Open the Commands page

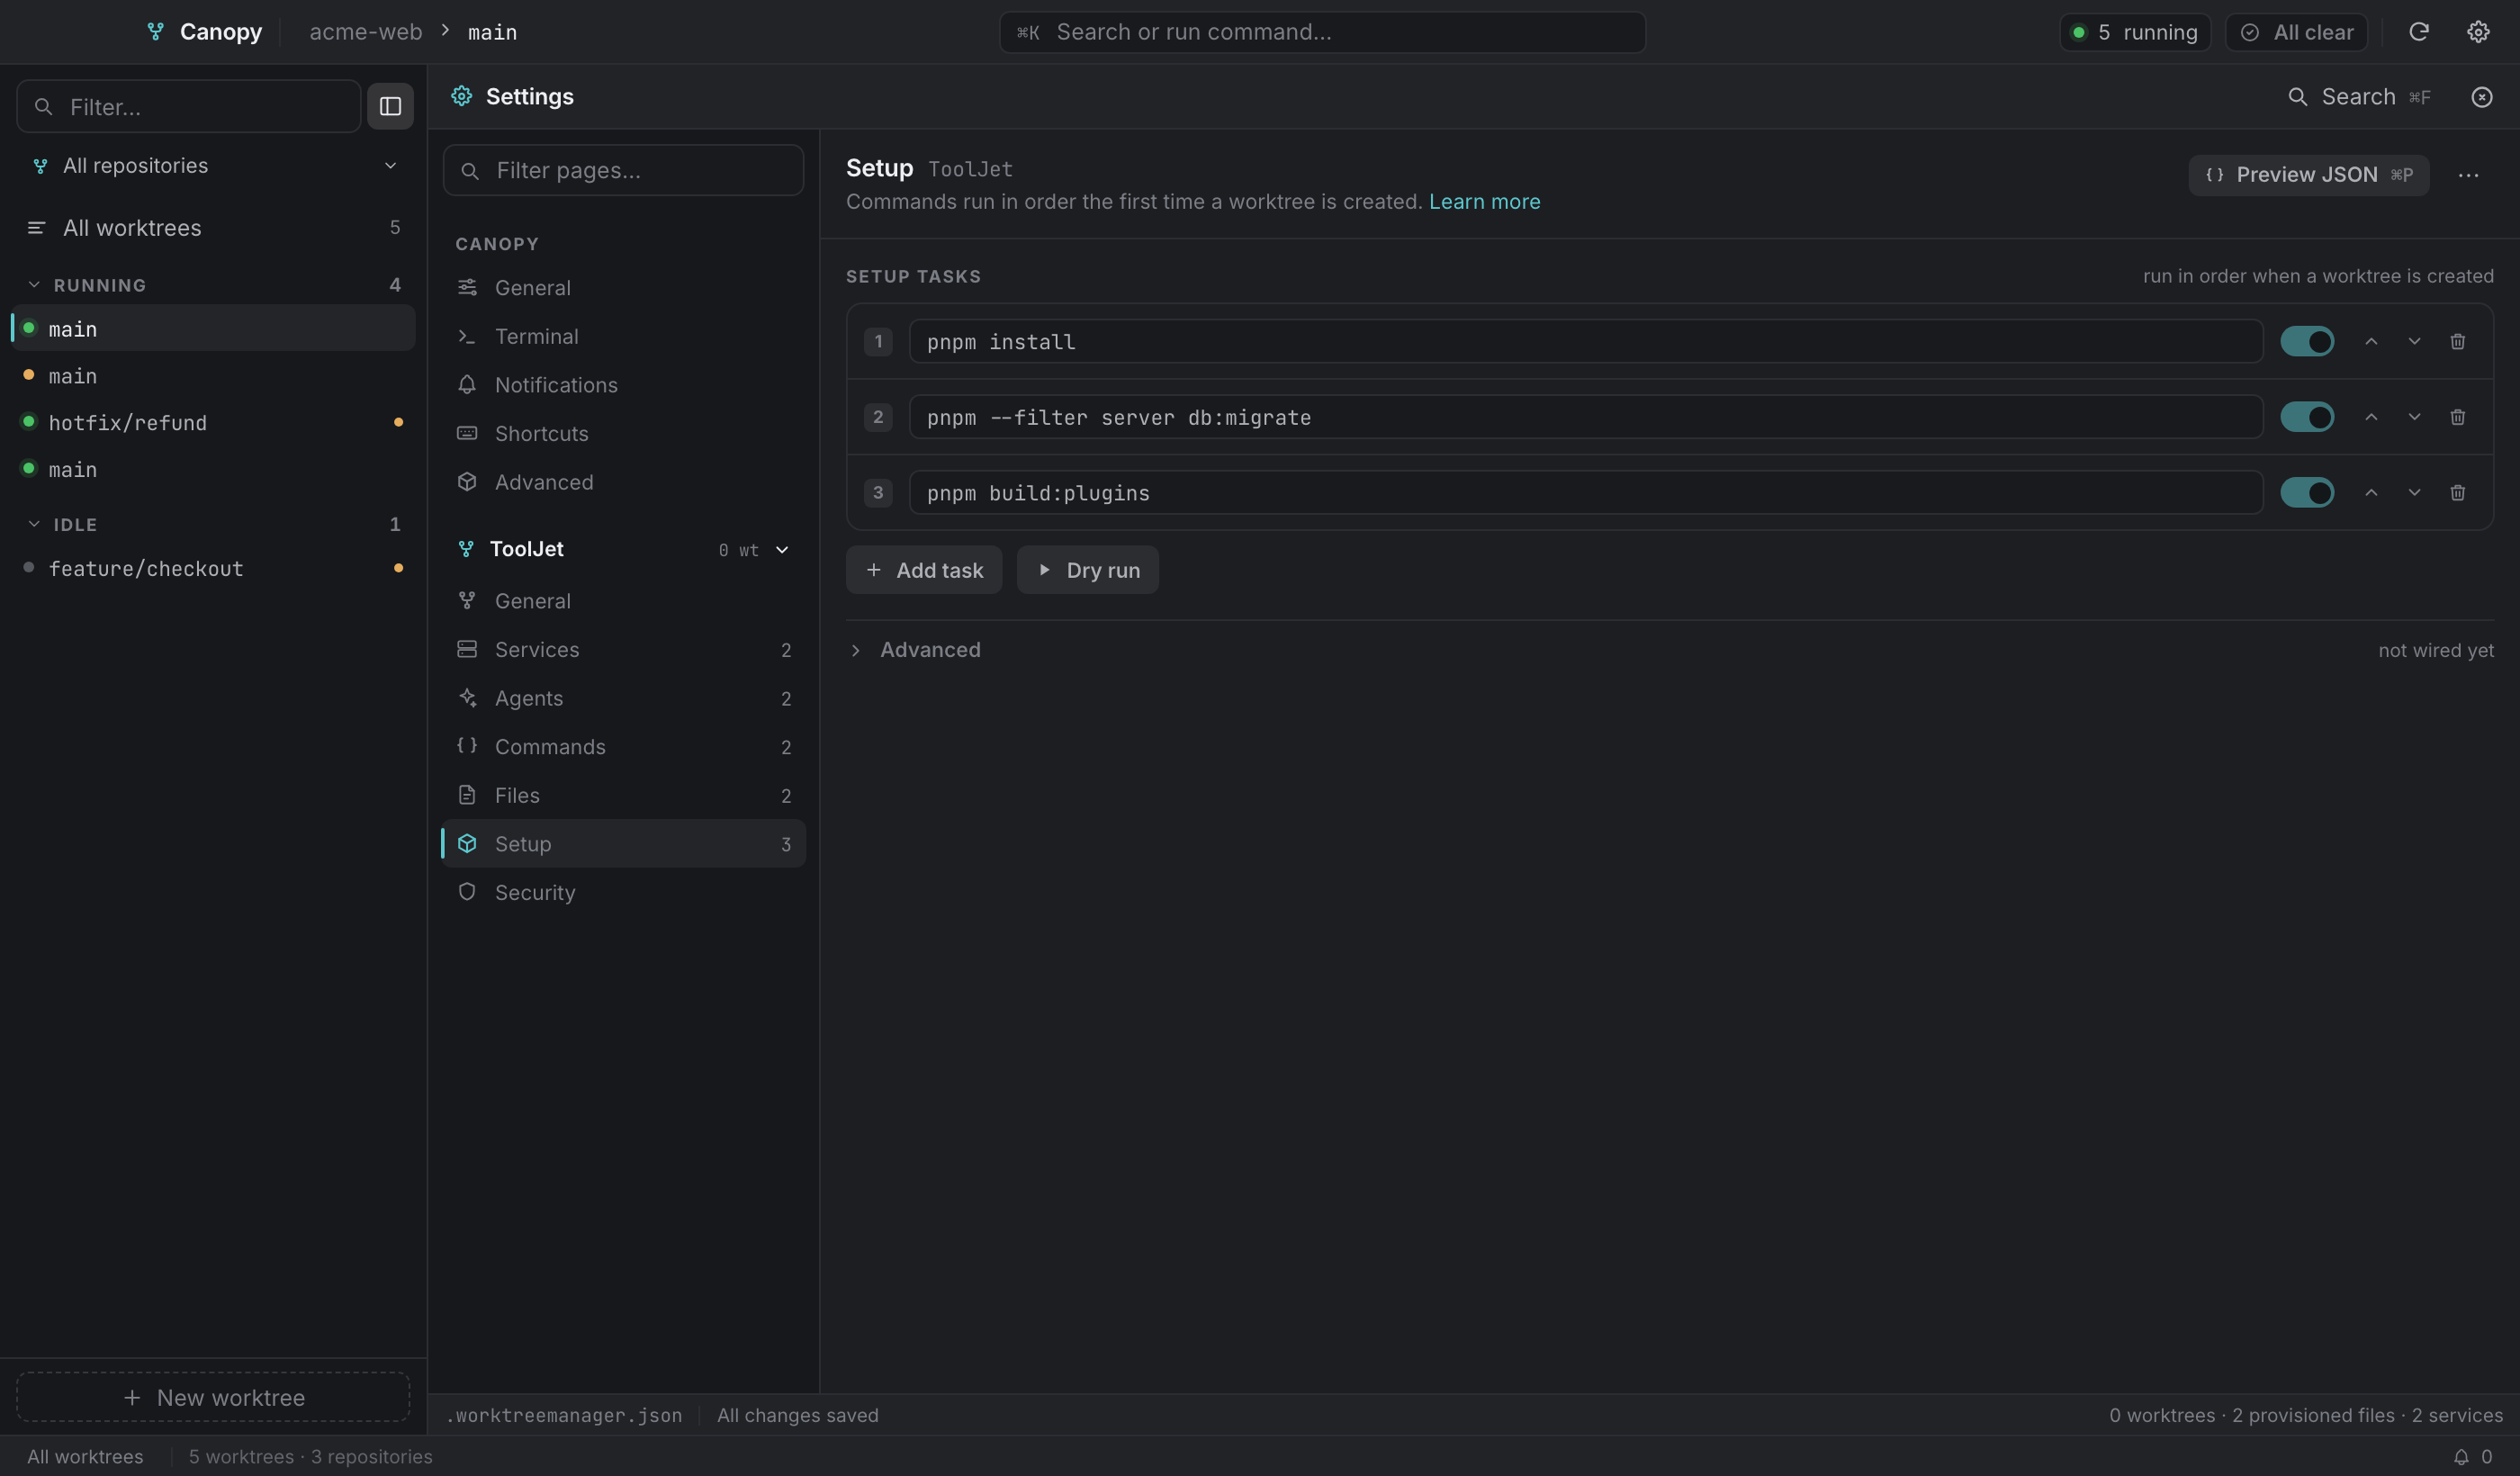623,747
